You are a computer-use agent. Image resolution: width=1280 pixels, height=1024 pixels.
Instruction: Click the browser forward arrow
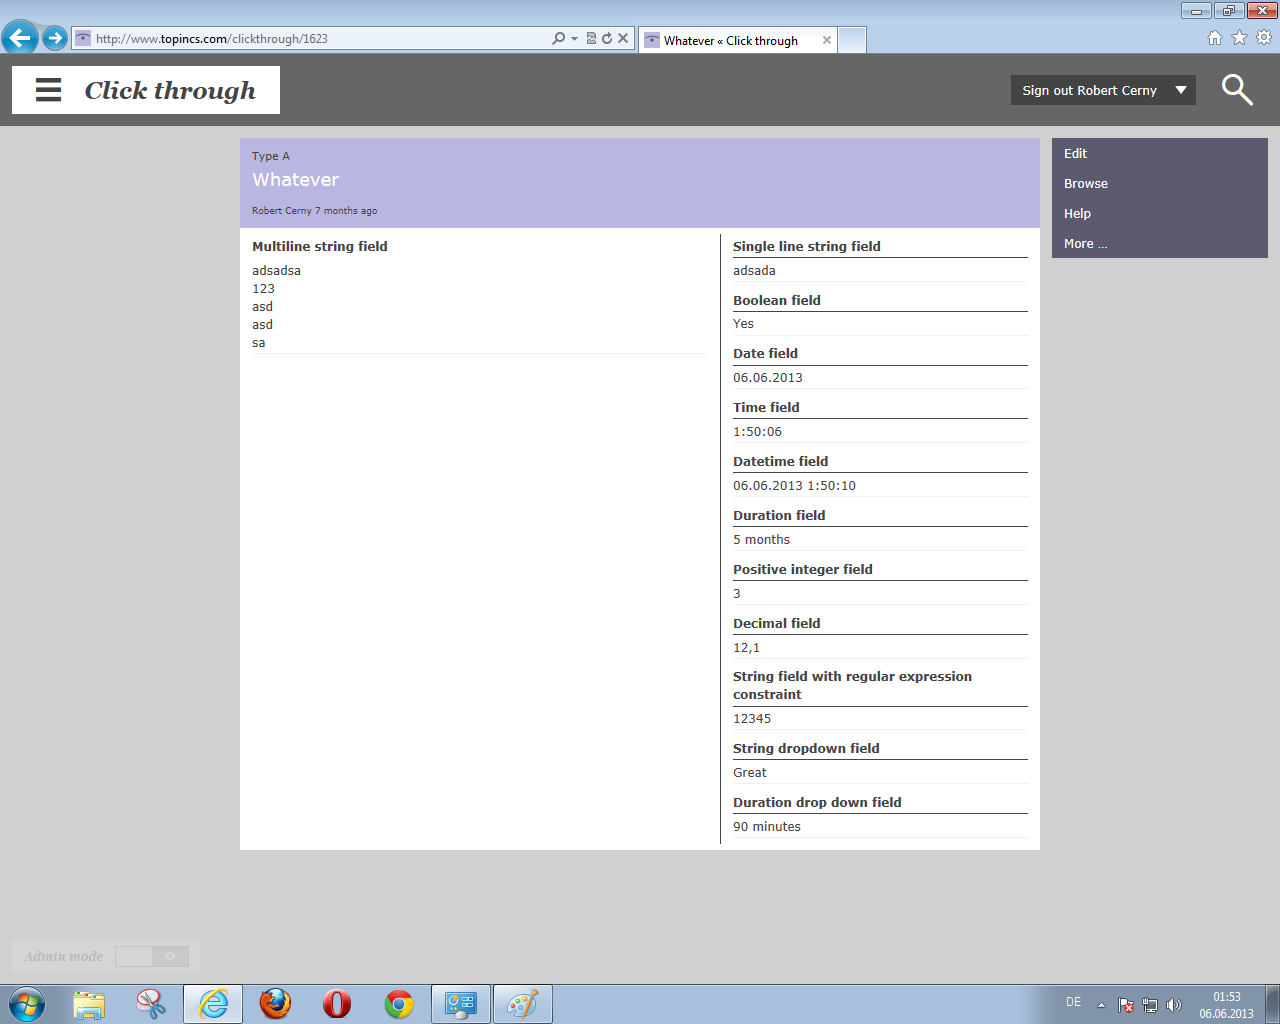pos(55,39)
